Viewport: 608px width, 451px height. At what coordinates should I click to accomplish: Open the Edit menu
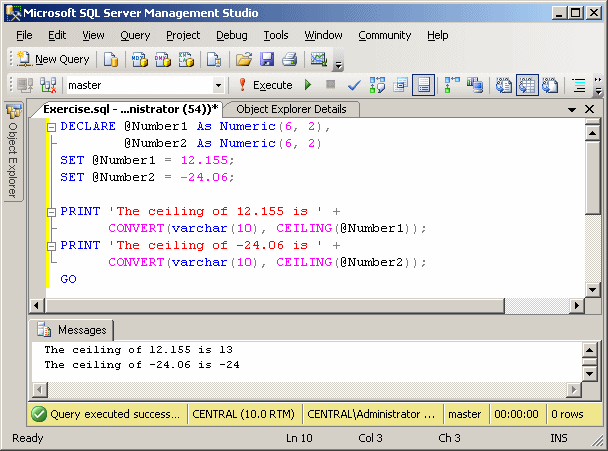(57, 35)
